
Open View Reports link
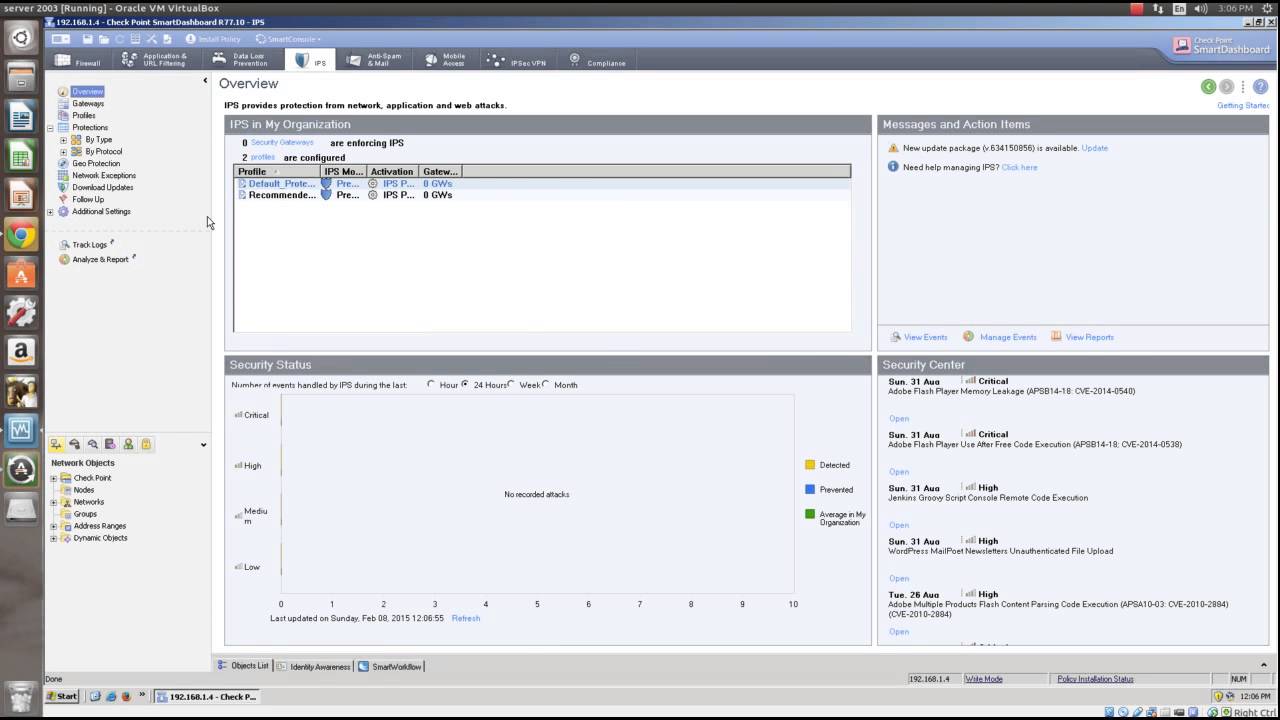click(x=1089, y=337)
